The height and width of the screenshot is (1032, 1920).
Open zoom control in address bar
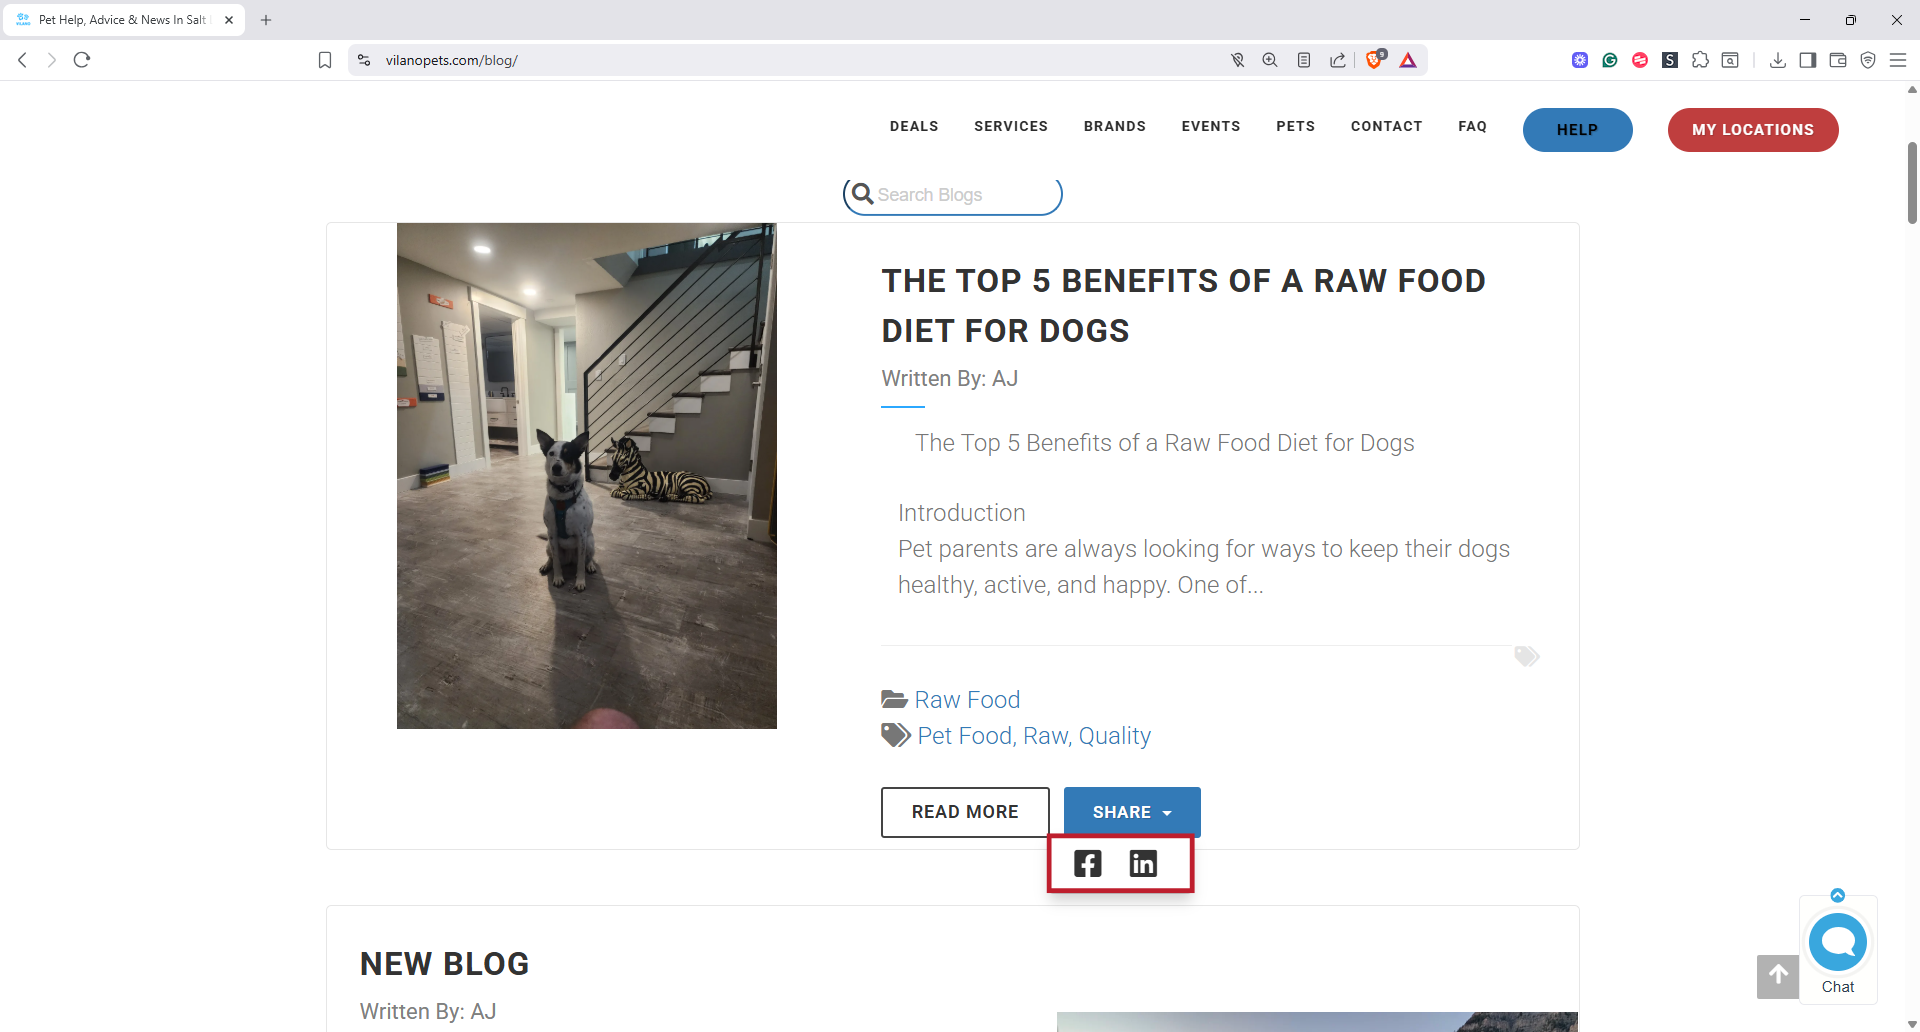click(x=1270, y=60)
